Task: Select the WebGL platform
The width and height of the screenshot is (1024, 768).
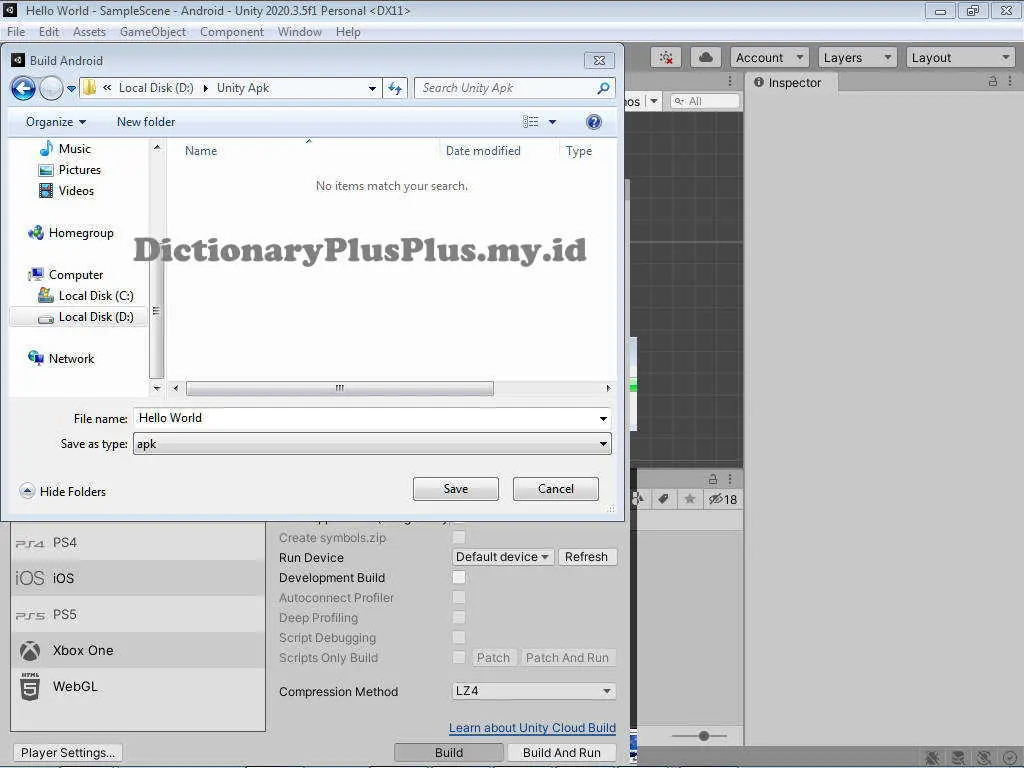Action: [138, 686]
